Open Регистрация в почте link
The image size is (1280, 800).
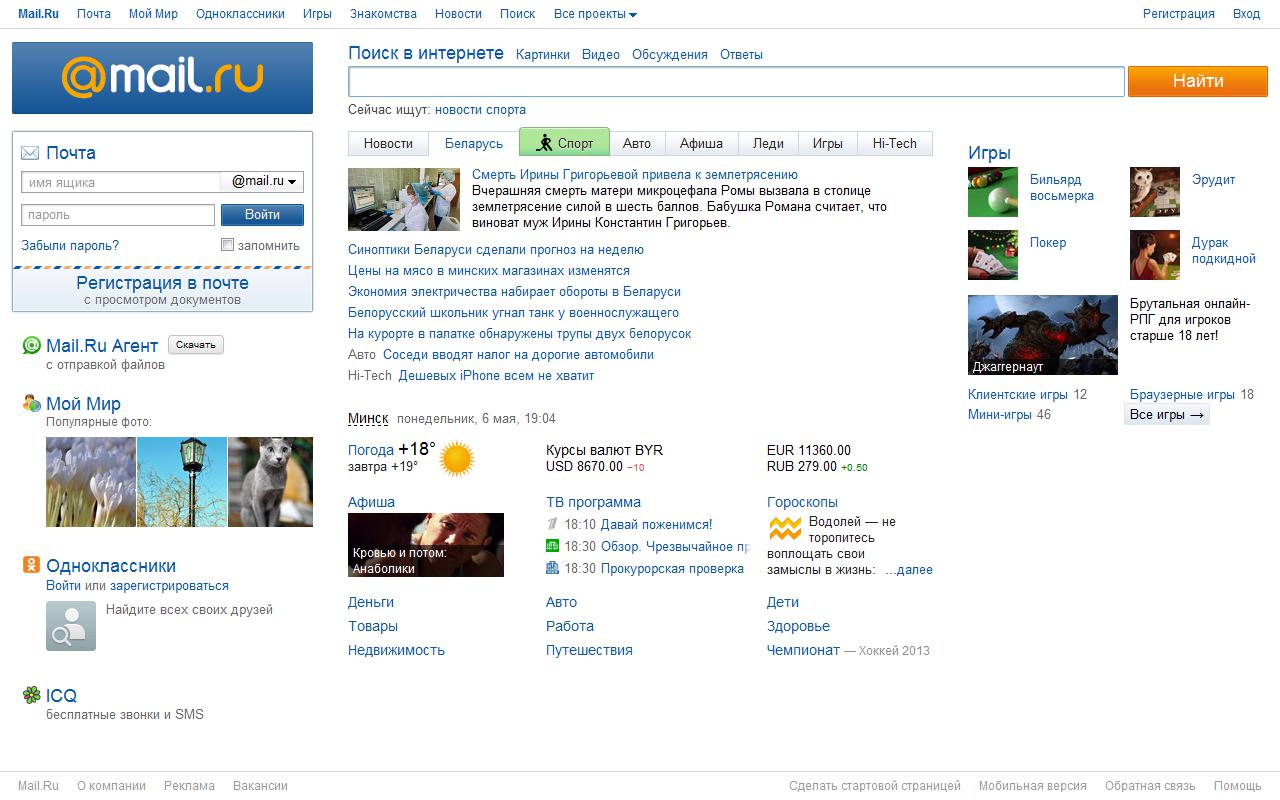point(162,283)
